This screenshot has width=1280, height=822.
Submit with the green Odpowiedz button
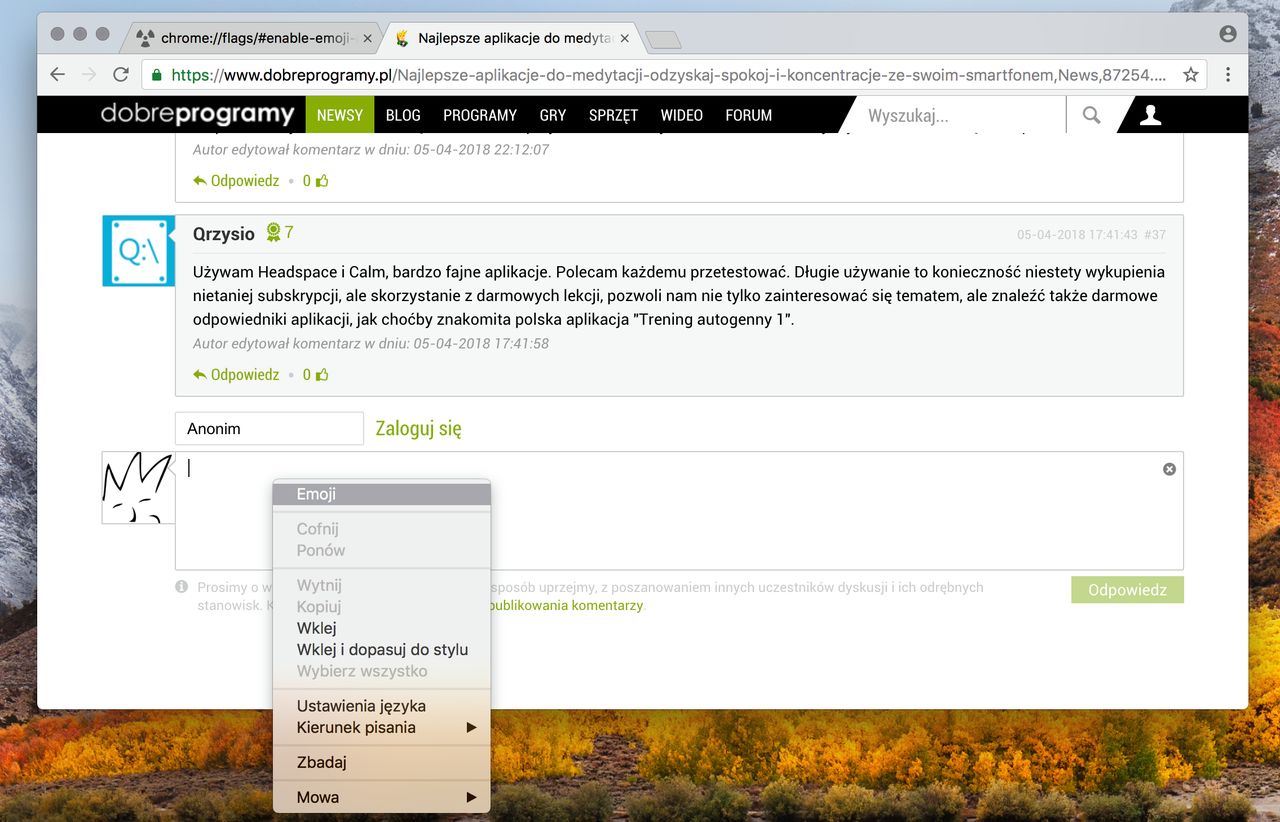(x=1127, y=590)
